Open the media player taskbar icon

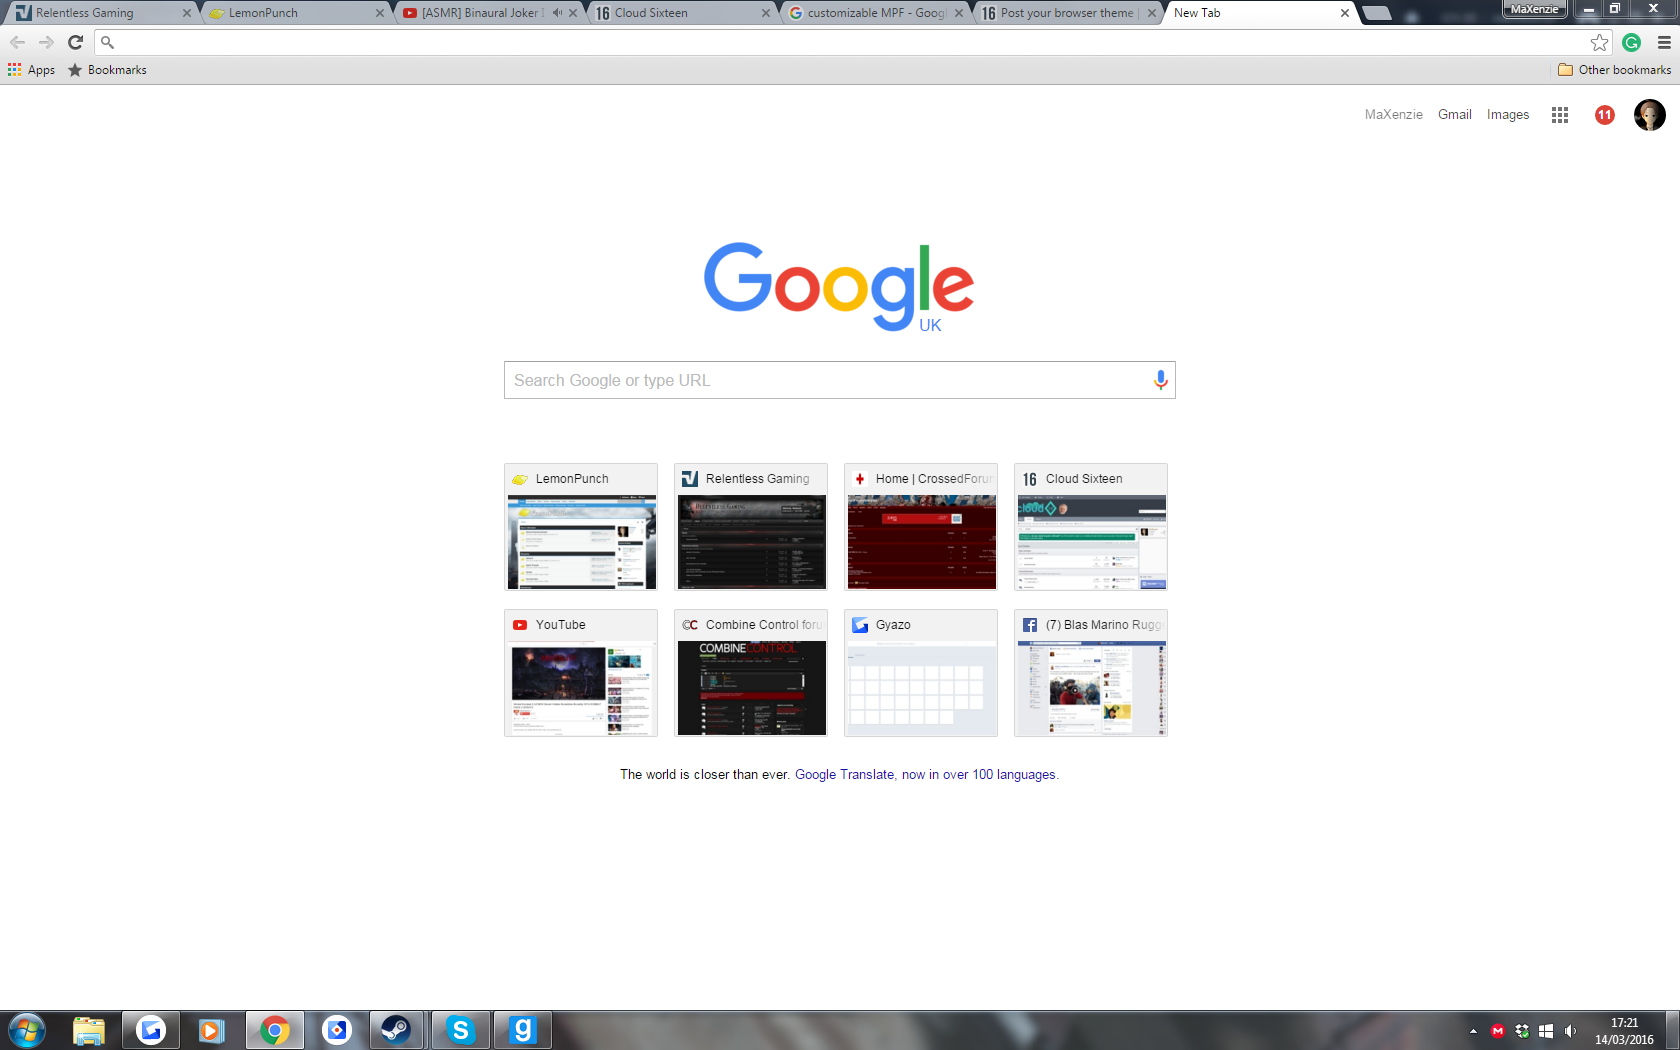click(x=211, y=1030)
